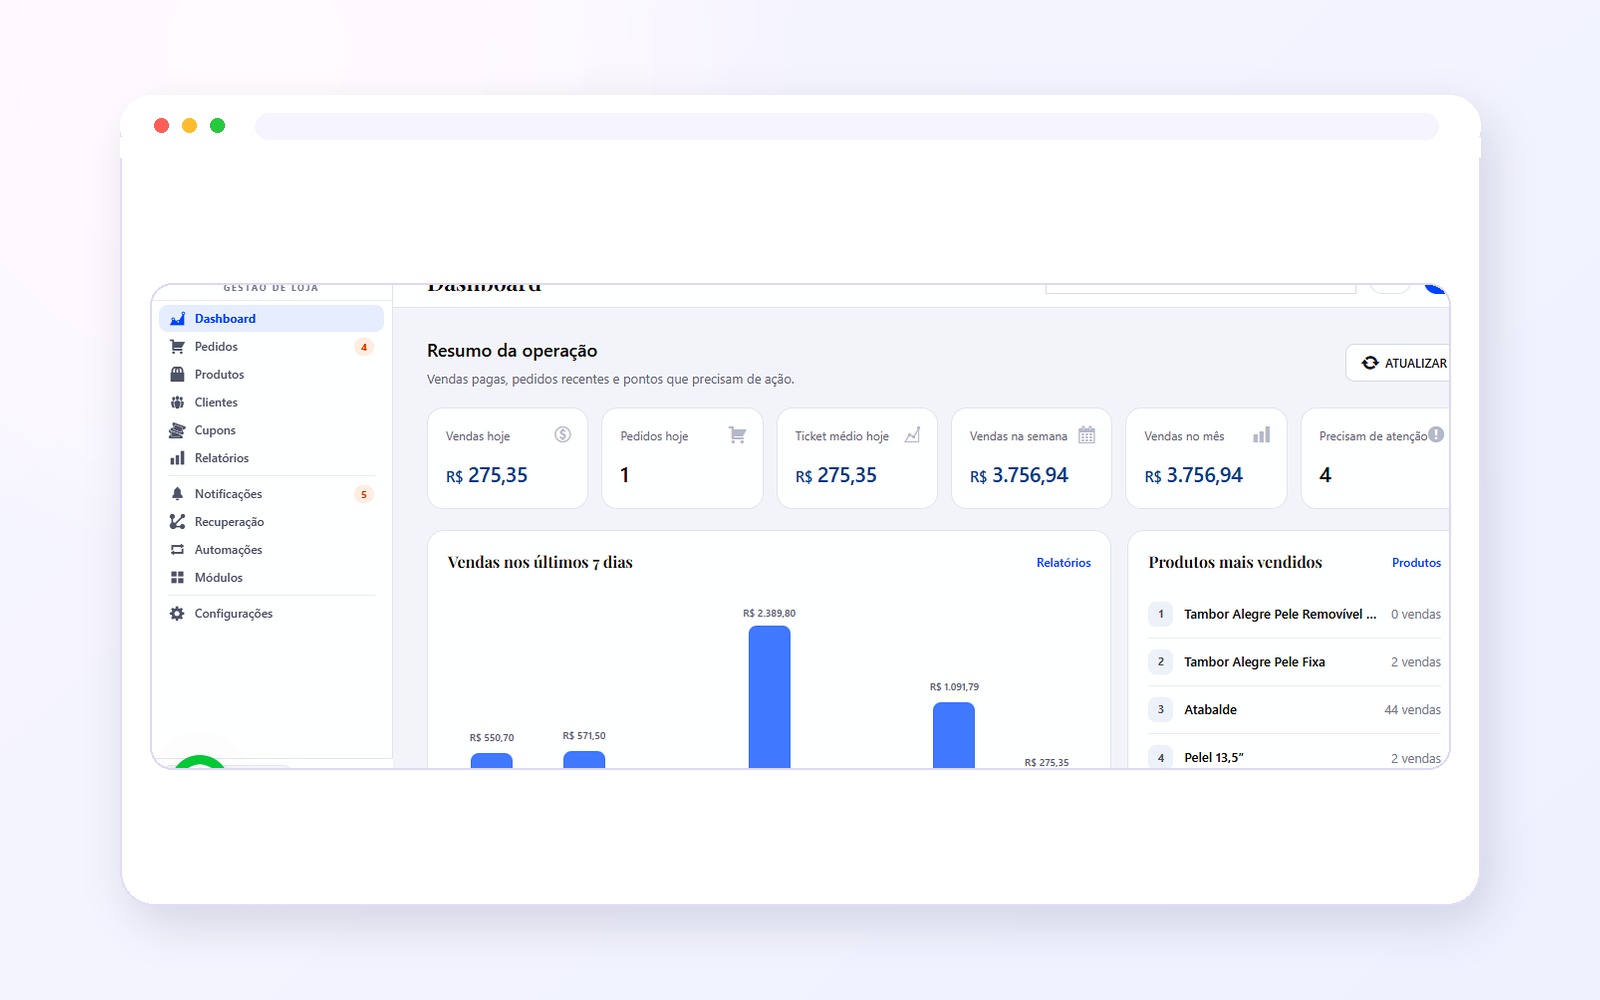Image resolution: width=1600 pixels, height=1000 pixels.
Task: Click the Pedidos badge showing 4
Action: (364, 347)
